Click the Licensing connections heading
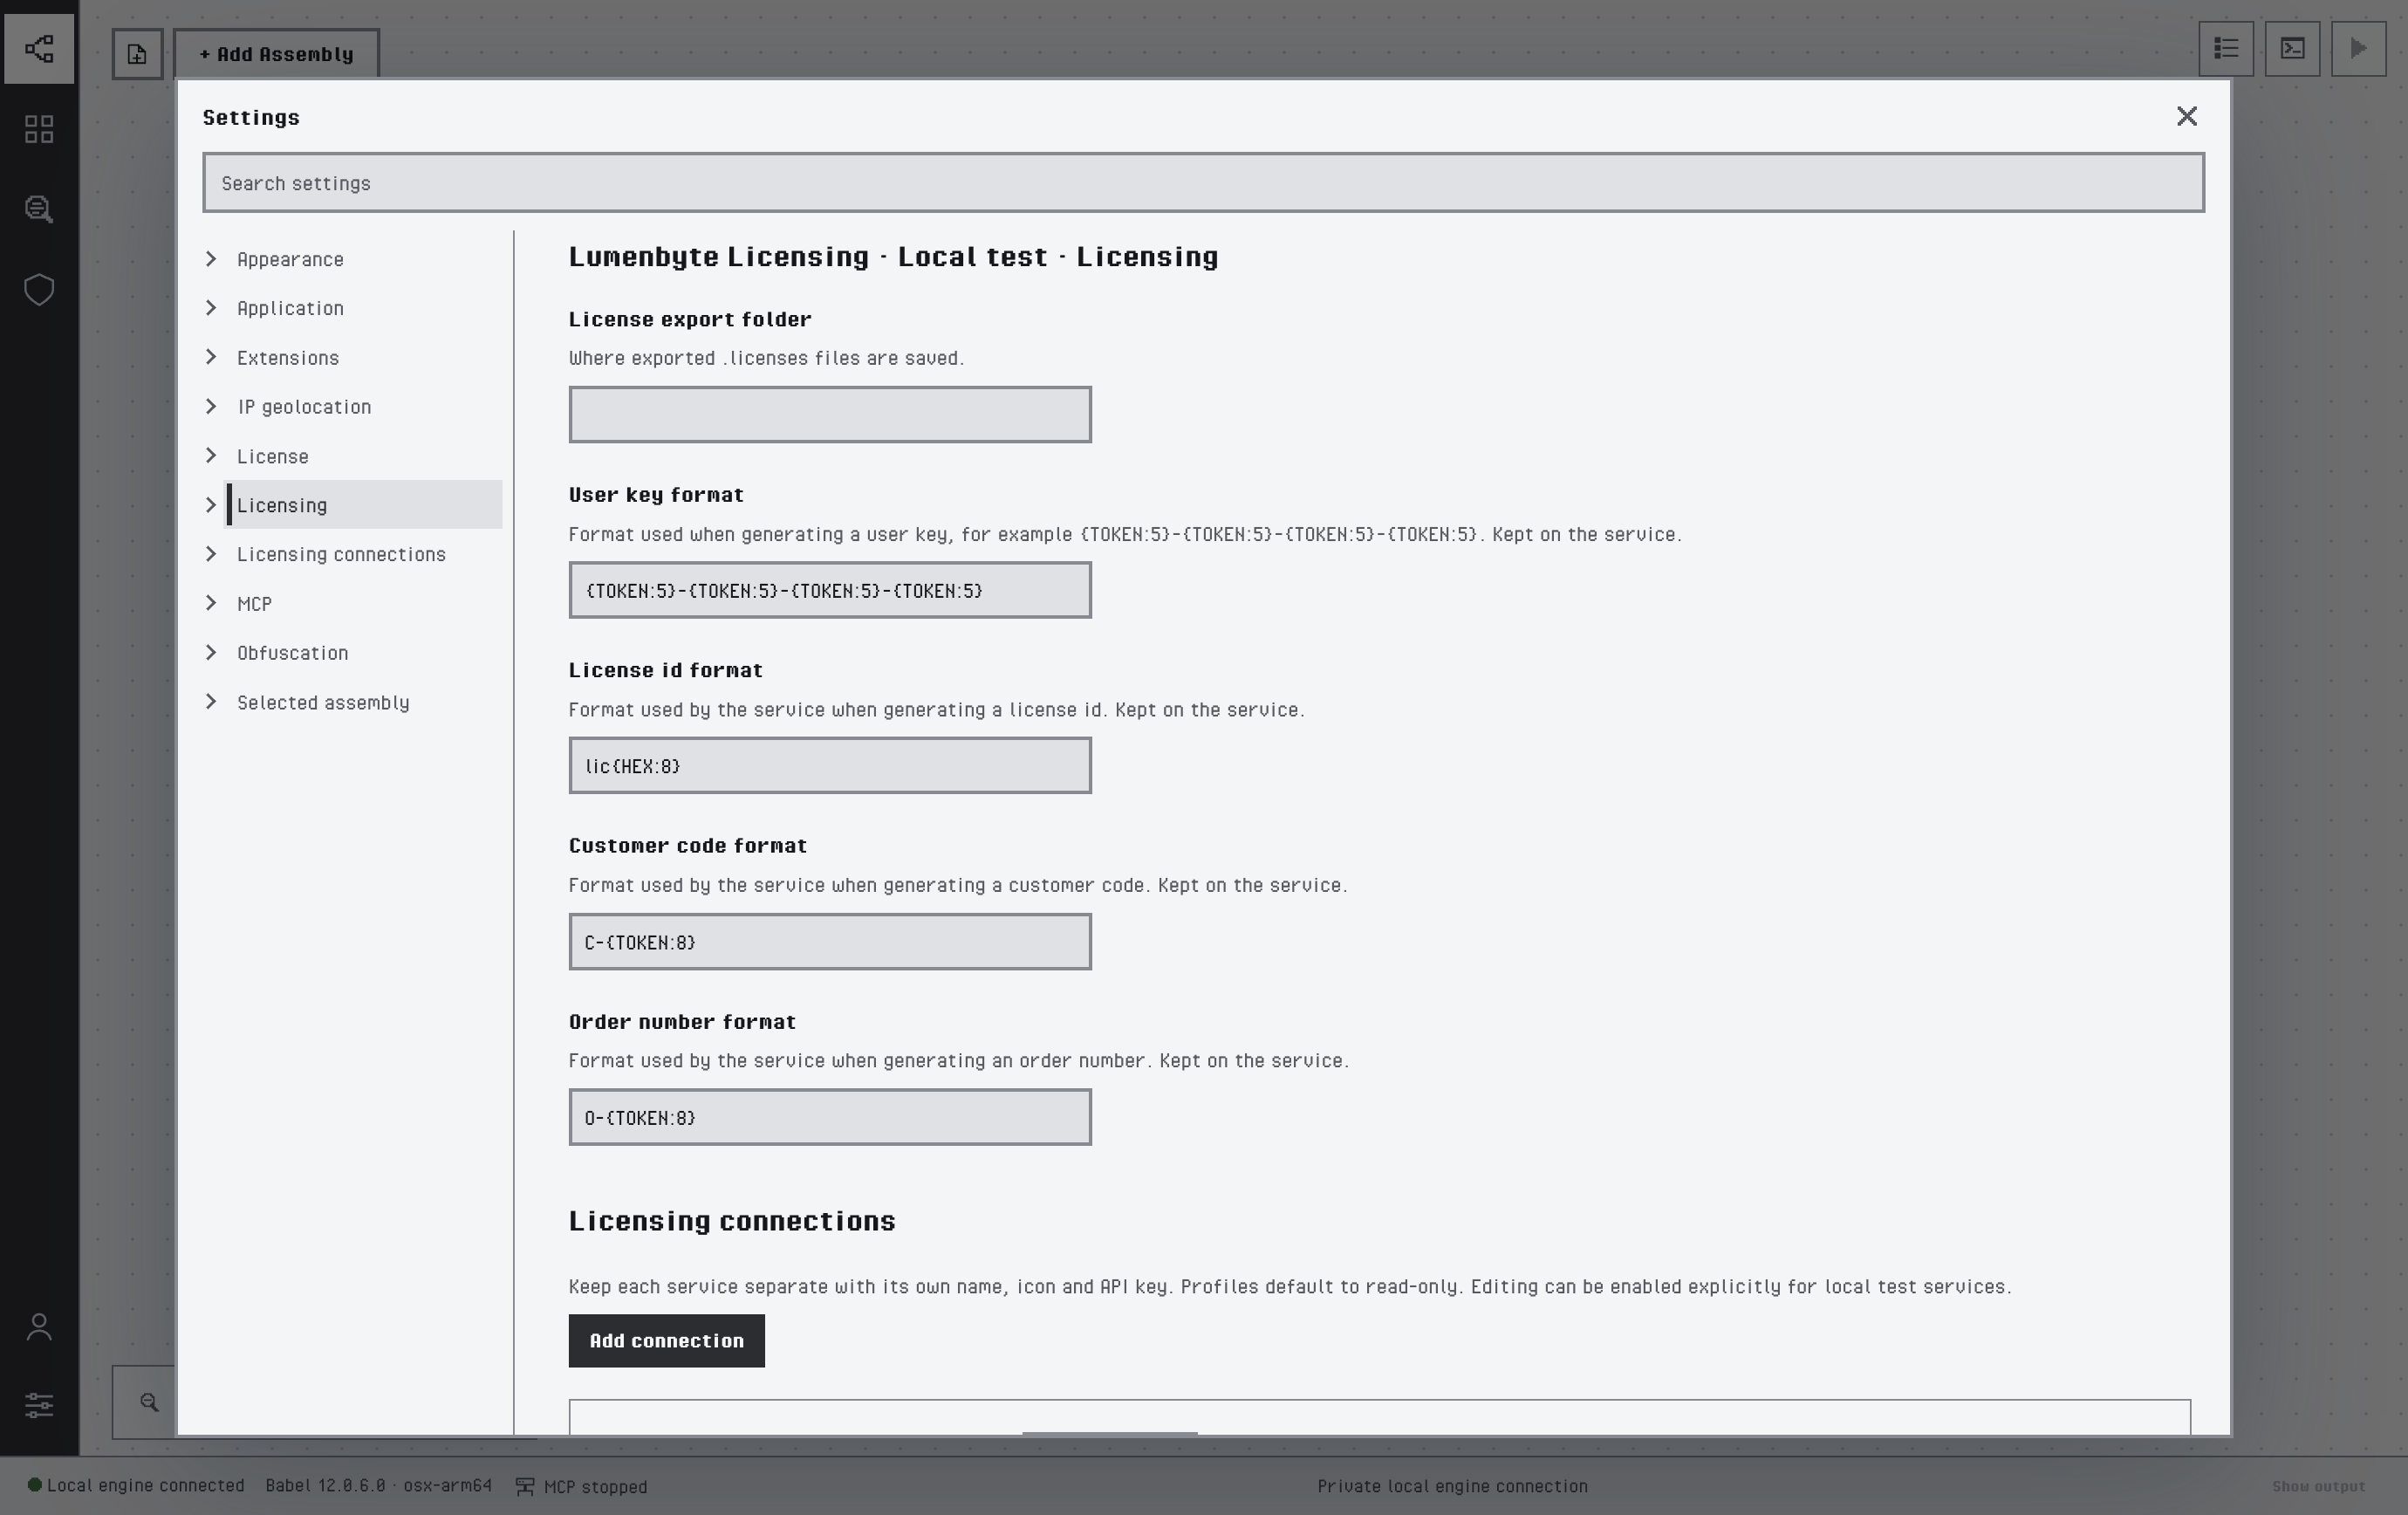This screenshot has width=2408, height=1515. (x=732, y=1221)
